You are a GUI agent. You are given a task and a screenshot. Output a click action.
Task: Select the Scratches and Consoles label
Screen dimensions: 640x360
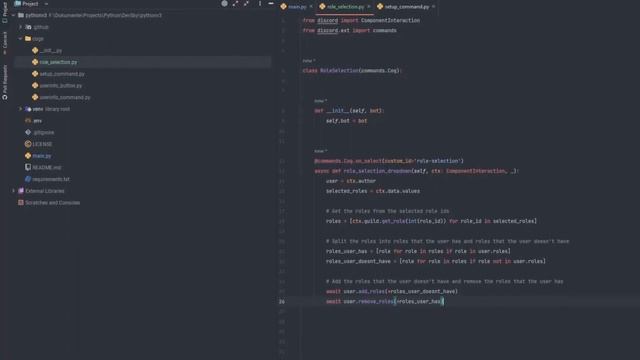click(x=52, y=203)
